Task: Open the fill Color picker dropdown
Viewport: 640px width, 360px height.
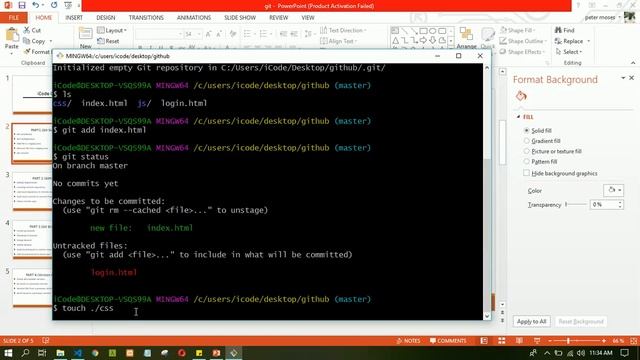Action: tap(613, 190)
